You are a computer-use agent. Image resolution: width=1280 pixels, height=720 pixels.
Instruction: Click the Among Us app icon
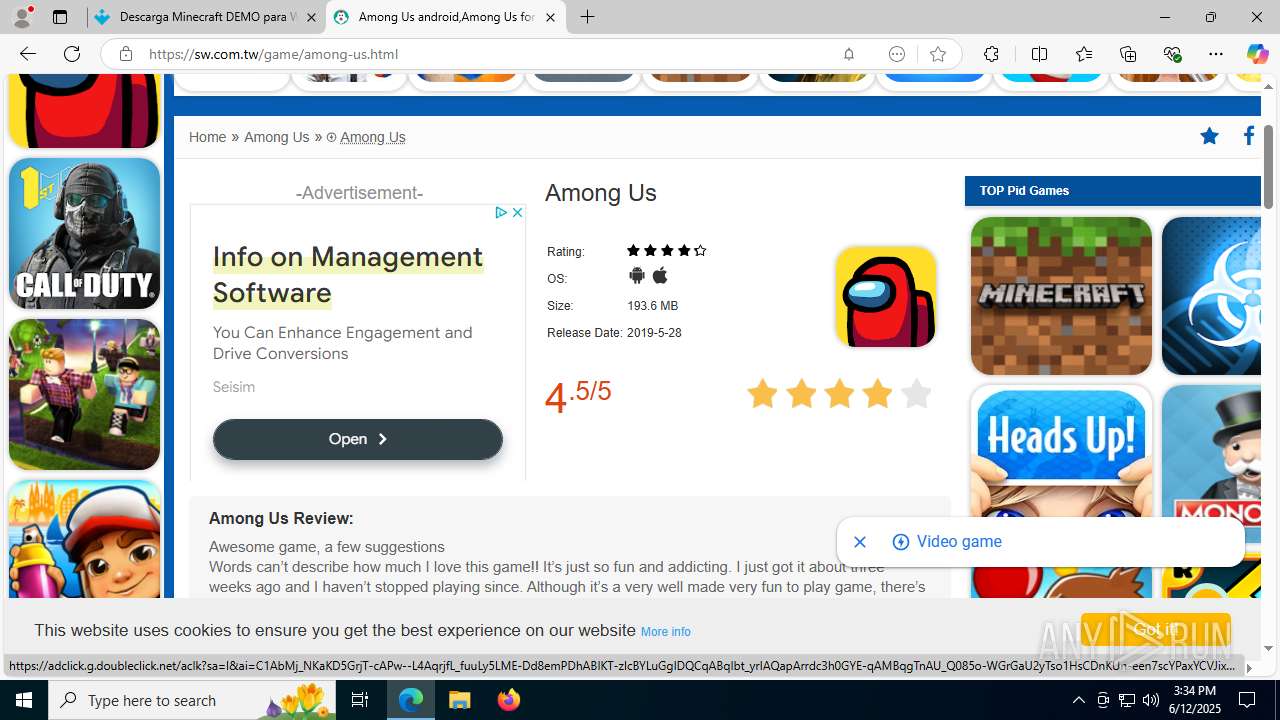[885, 297]
